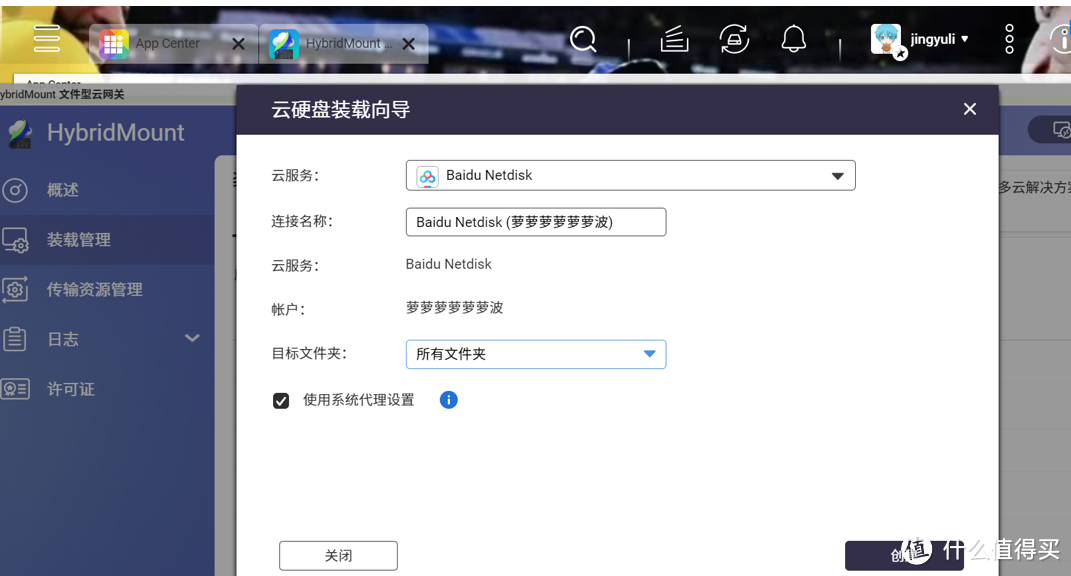Open the background tasks queue icon

point(673,39)
